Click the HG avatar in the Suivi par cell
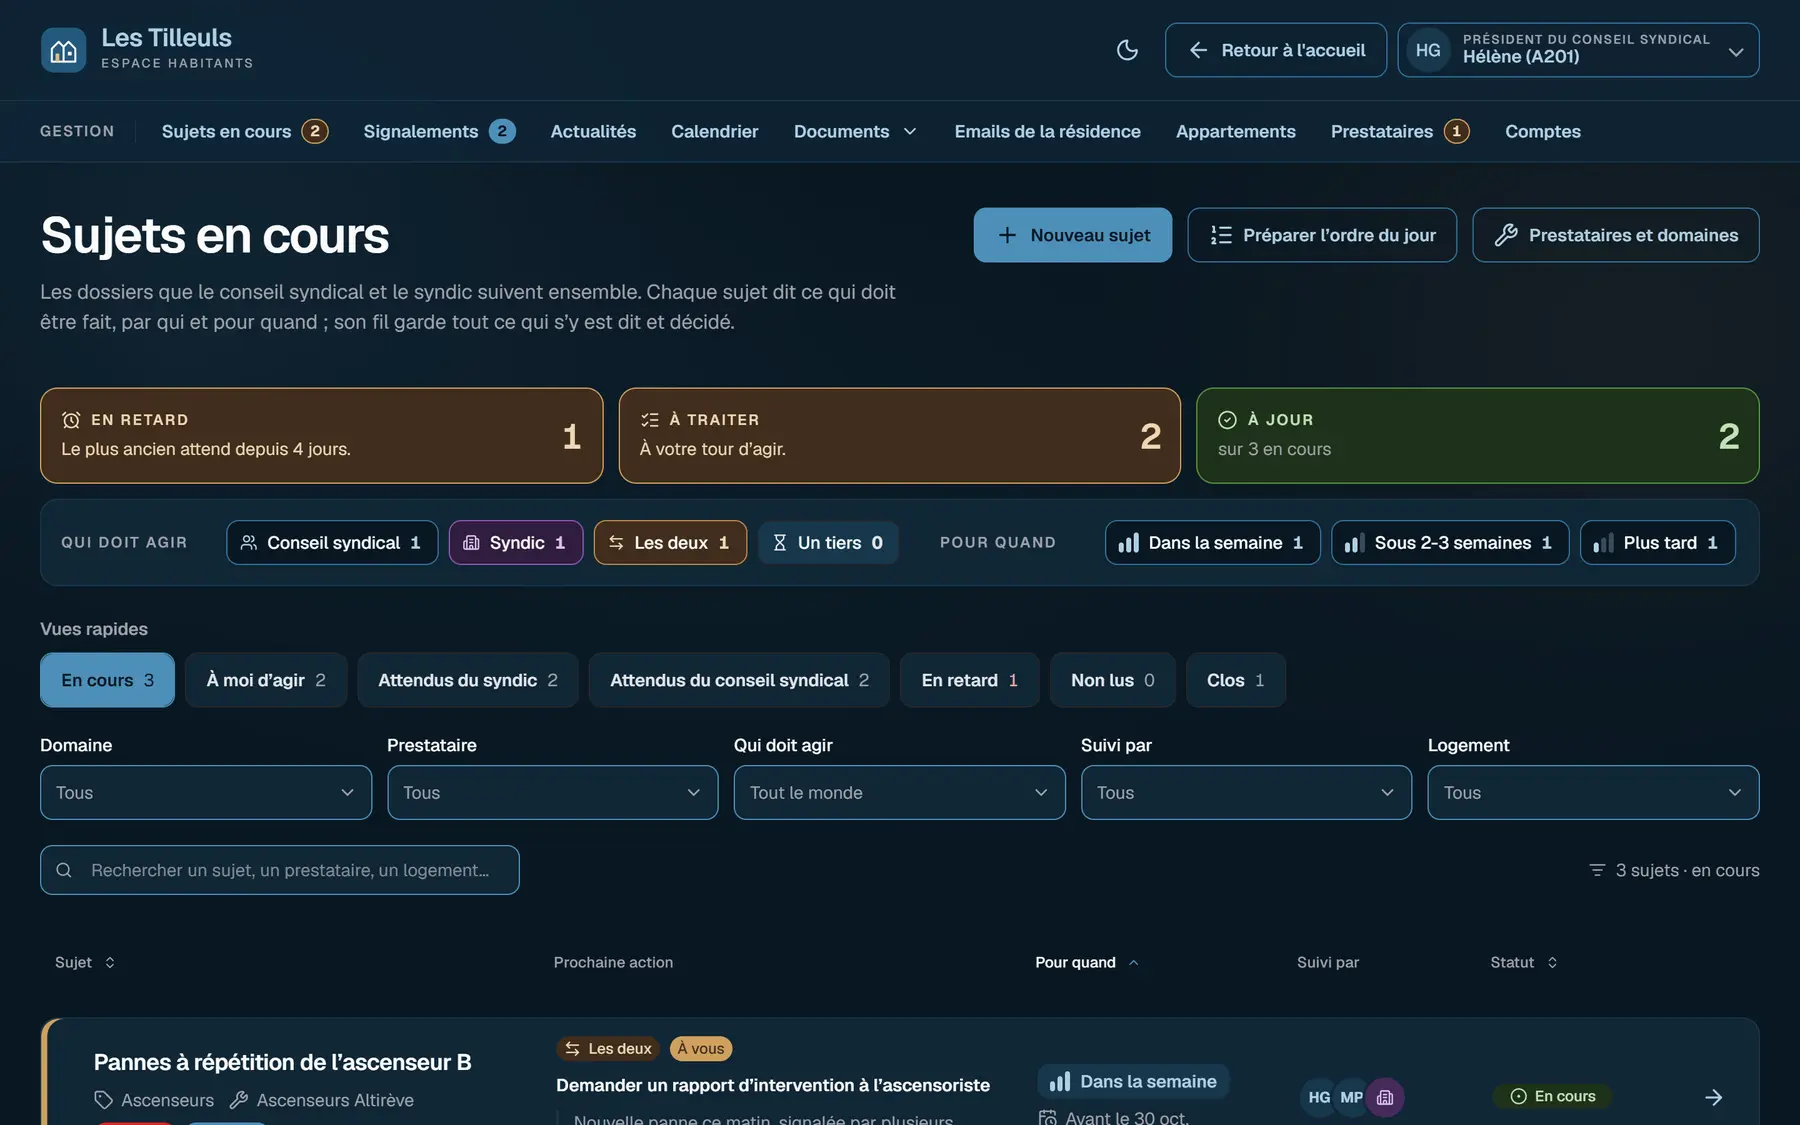Image resolution: width=1800 pixels, height=1125 pixels. [1319, 1097]
